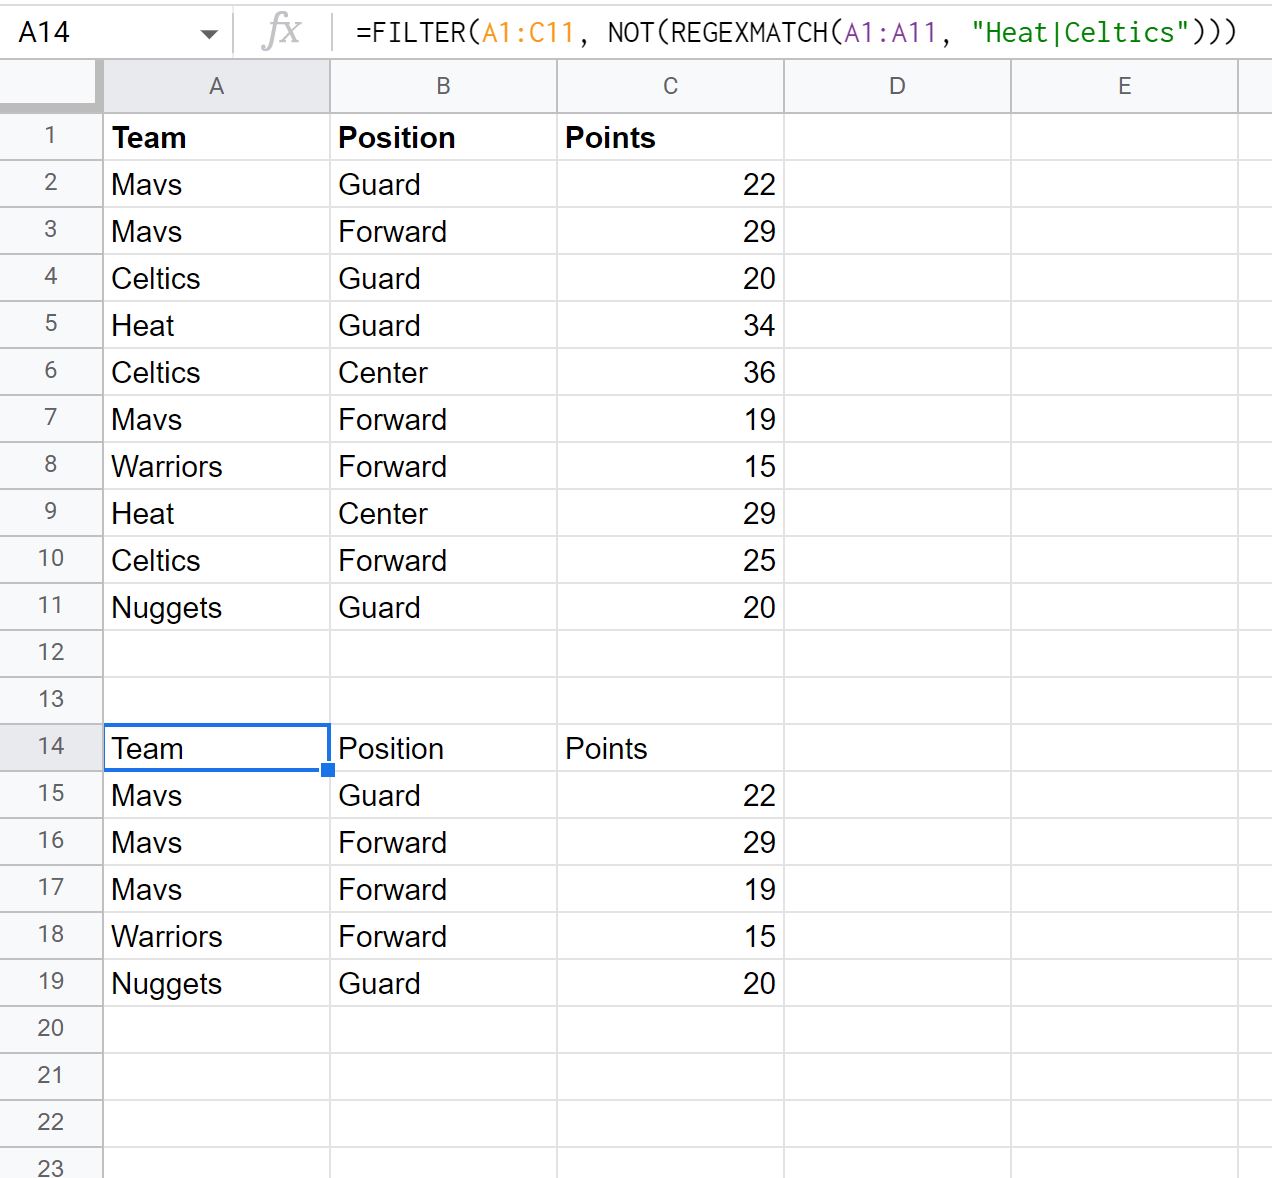The image size is (1272, 1178).
Task: Select empty cell D2
Action: 896,183
